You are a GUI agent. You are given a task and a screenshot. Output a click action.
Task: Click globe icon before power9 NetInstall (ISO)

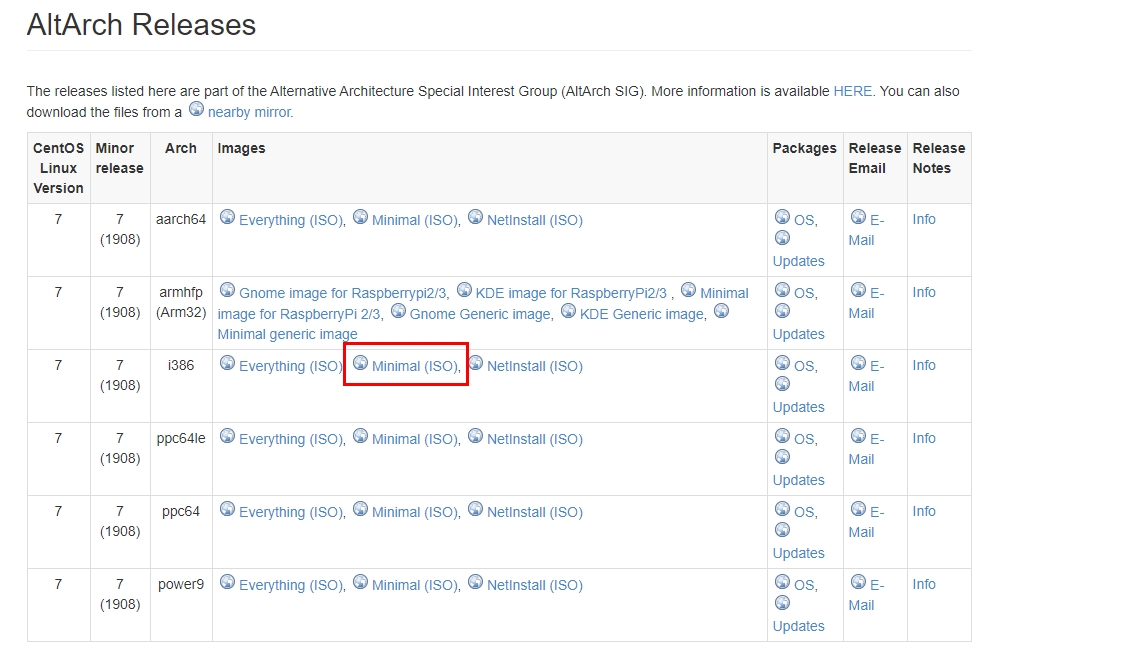point(476,582)
